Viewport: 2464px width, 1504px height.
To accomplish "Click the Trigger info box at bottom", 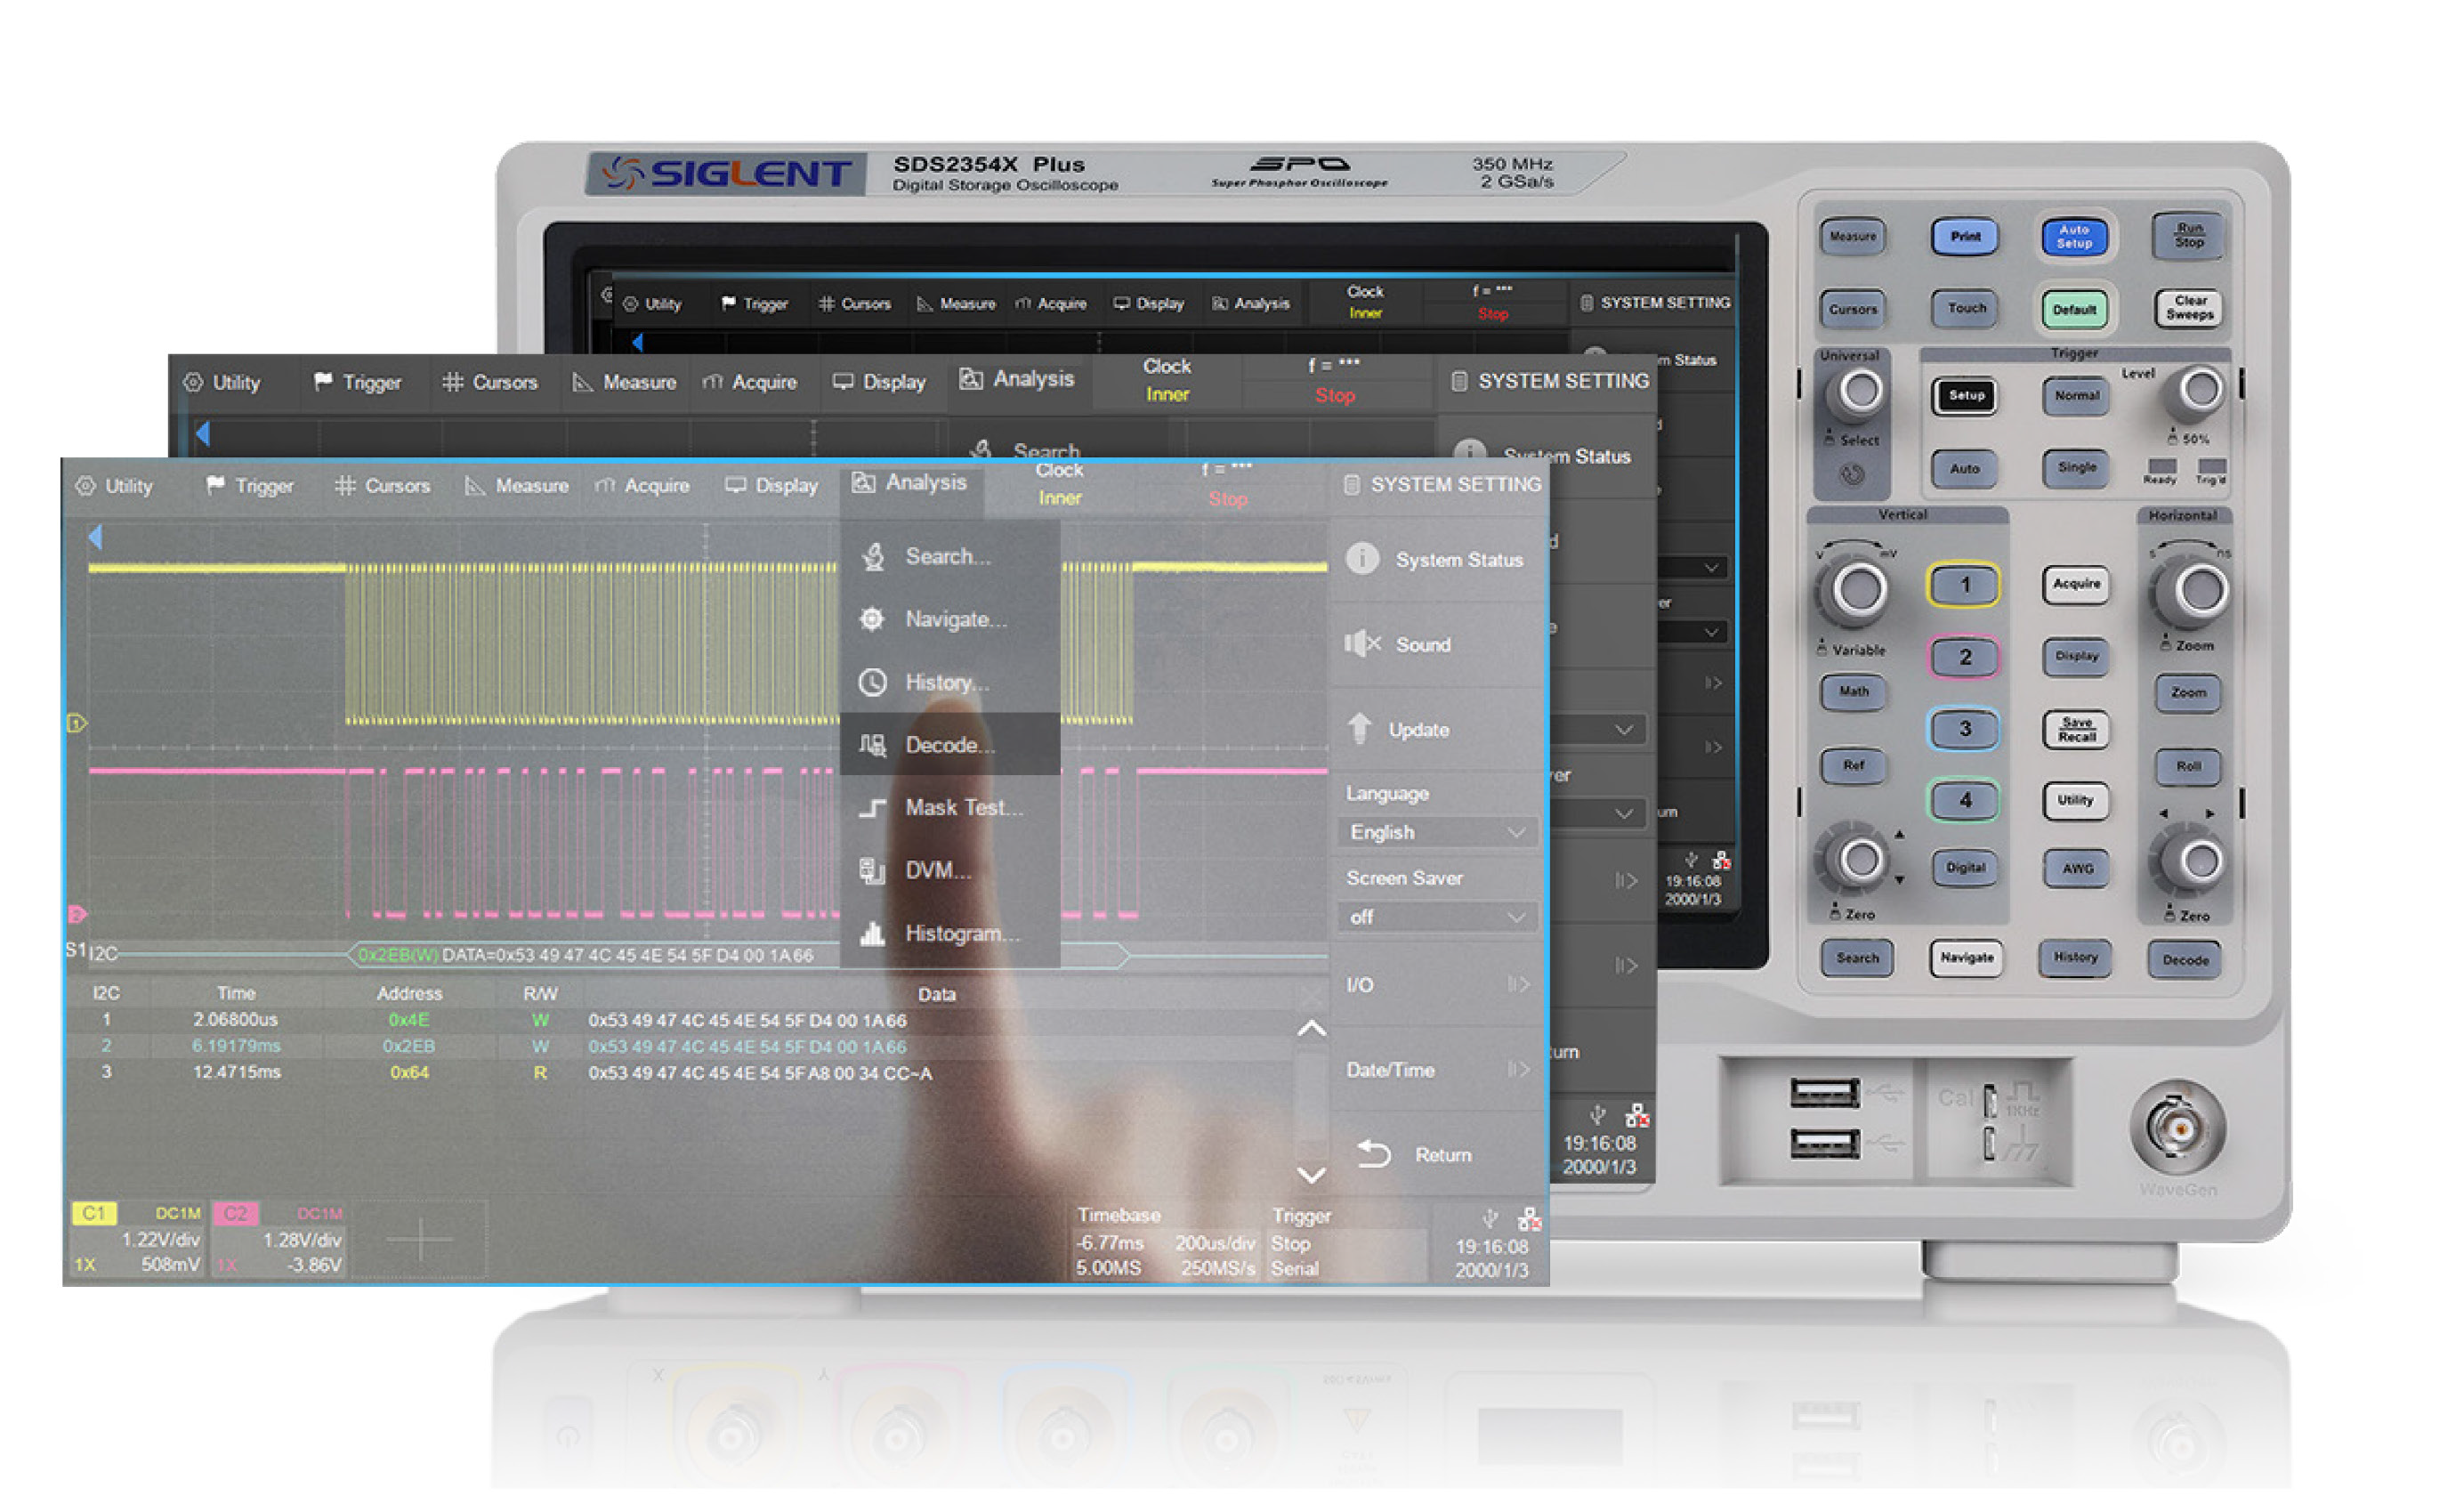I will tap(1346, 1242).
